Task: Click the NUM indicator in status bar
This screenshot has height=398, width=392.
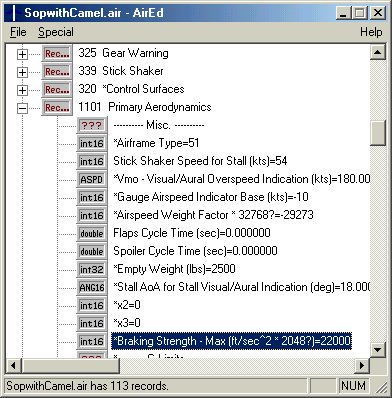Action: (353, 386)
